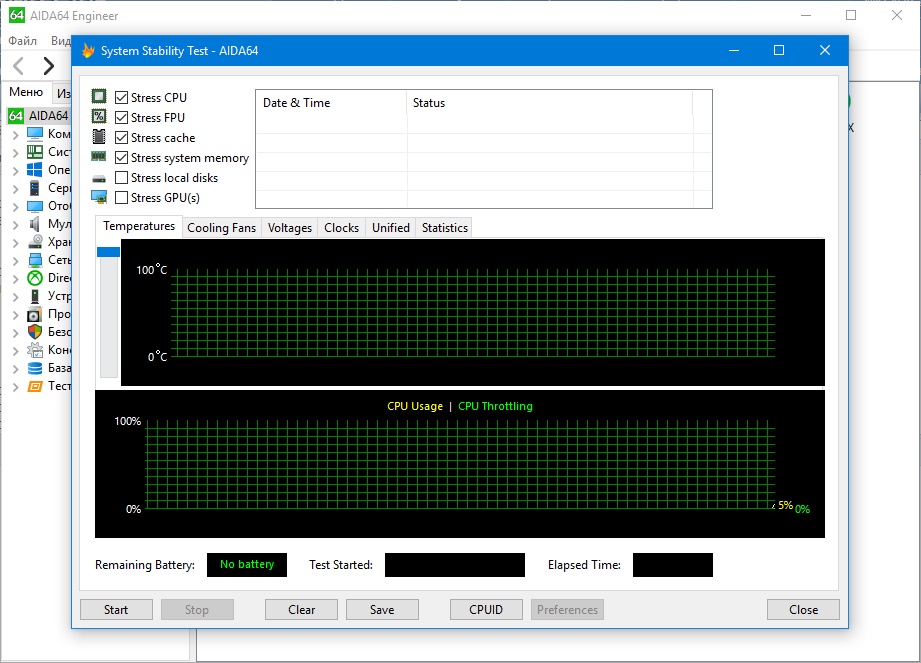Uncheck the Stress cache checkbox
921x663 pixels.
(122, 138)
